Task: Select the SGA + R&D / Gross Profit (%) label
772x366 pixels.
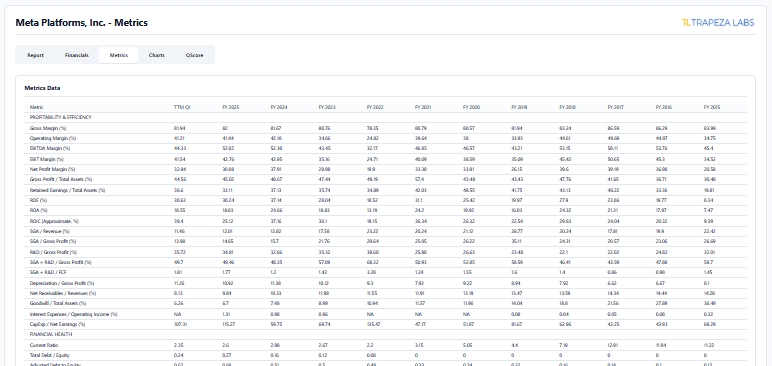Action: 61,263
